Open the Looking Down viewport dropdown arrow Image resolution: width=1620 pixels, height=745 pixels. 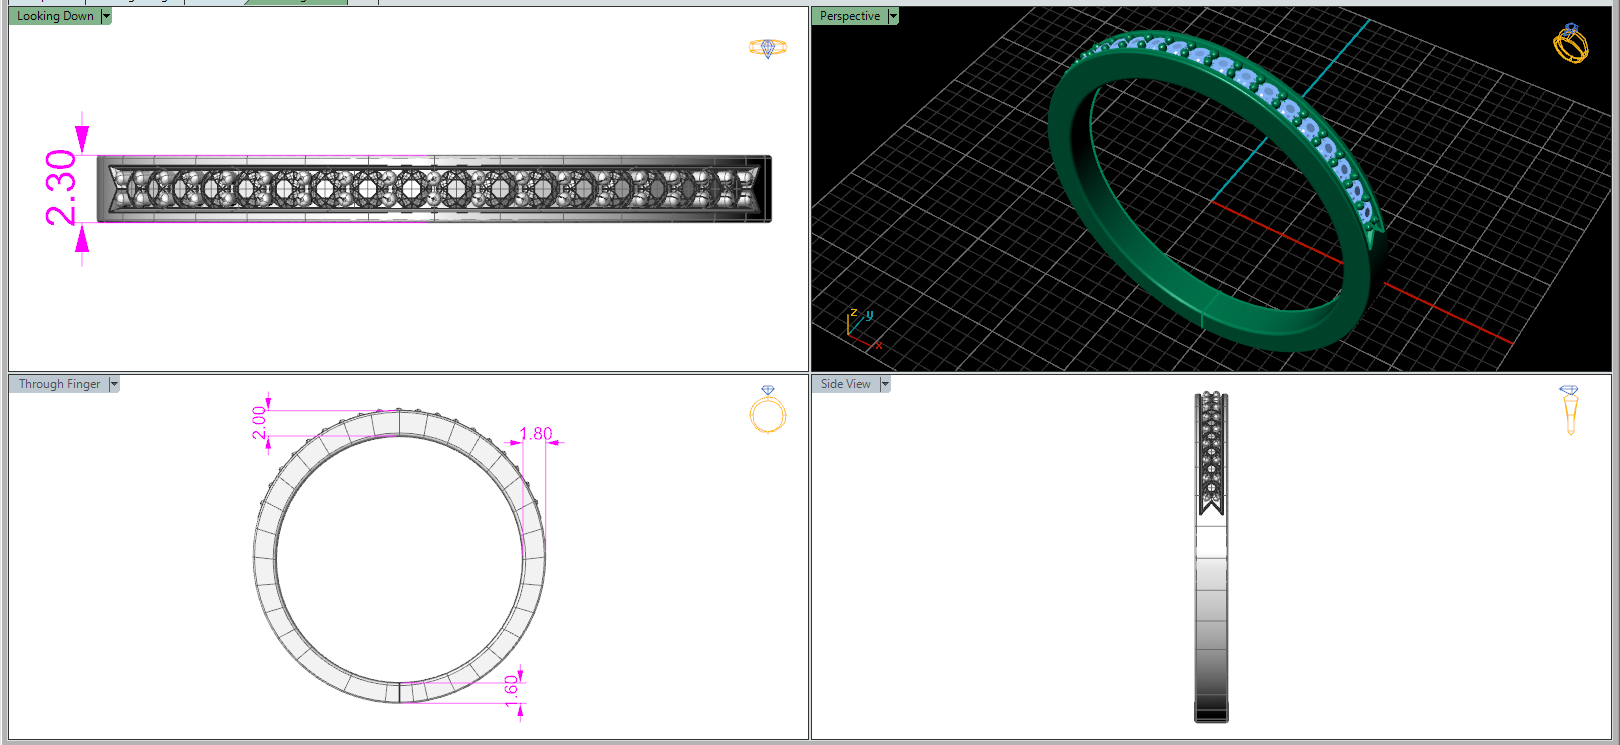tap(106, 16)
